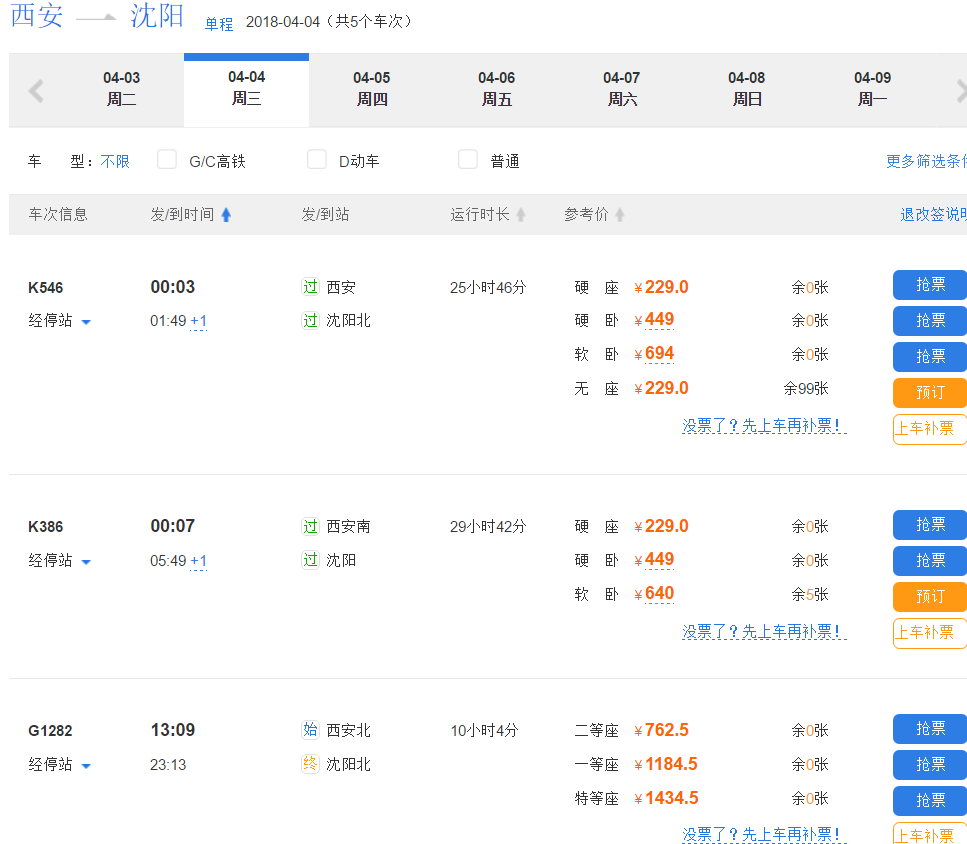Click K386 硬卧 price 449
The height and width of the screenshot is (844, 967).
659,560
